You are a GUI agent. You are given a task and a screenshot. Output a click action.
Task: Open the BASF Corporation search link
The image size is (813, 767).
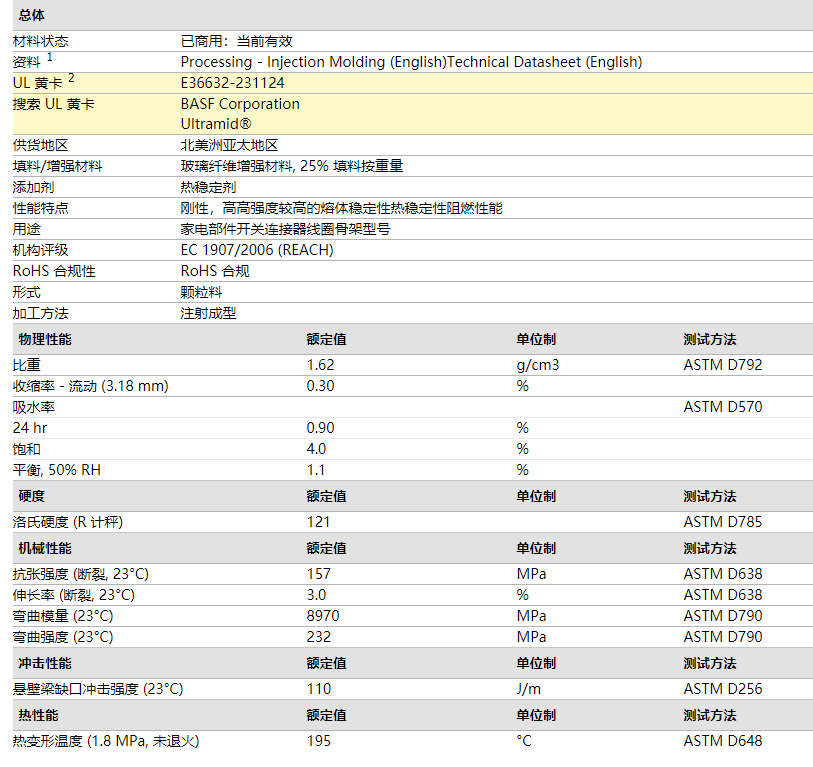[x=240, y=104]
